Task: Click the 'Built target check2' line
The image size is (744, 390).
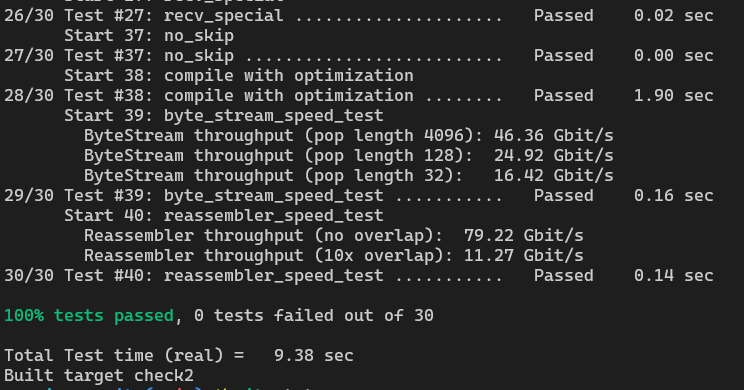Action: coord(99,376)
